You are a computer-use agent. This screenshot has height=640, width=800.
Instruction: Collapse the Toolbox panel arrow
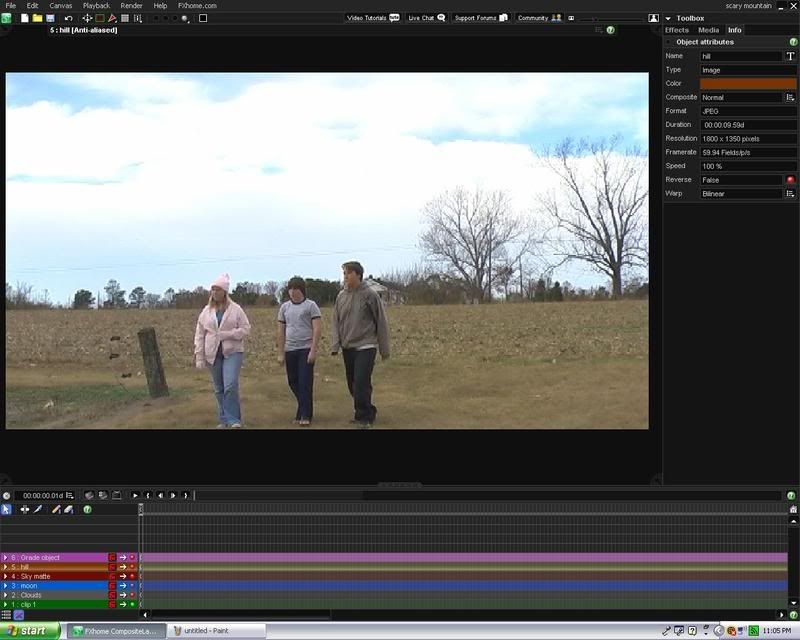pyautogui.click(x=668, y=18)
